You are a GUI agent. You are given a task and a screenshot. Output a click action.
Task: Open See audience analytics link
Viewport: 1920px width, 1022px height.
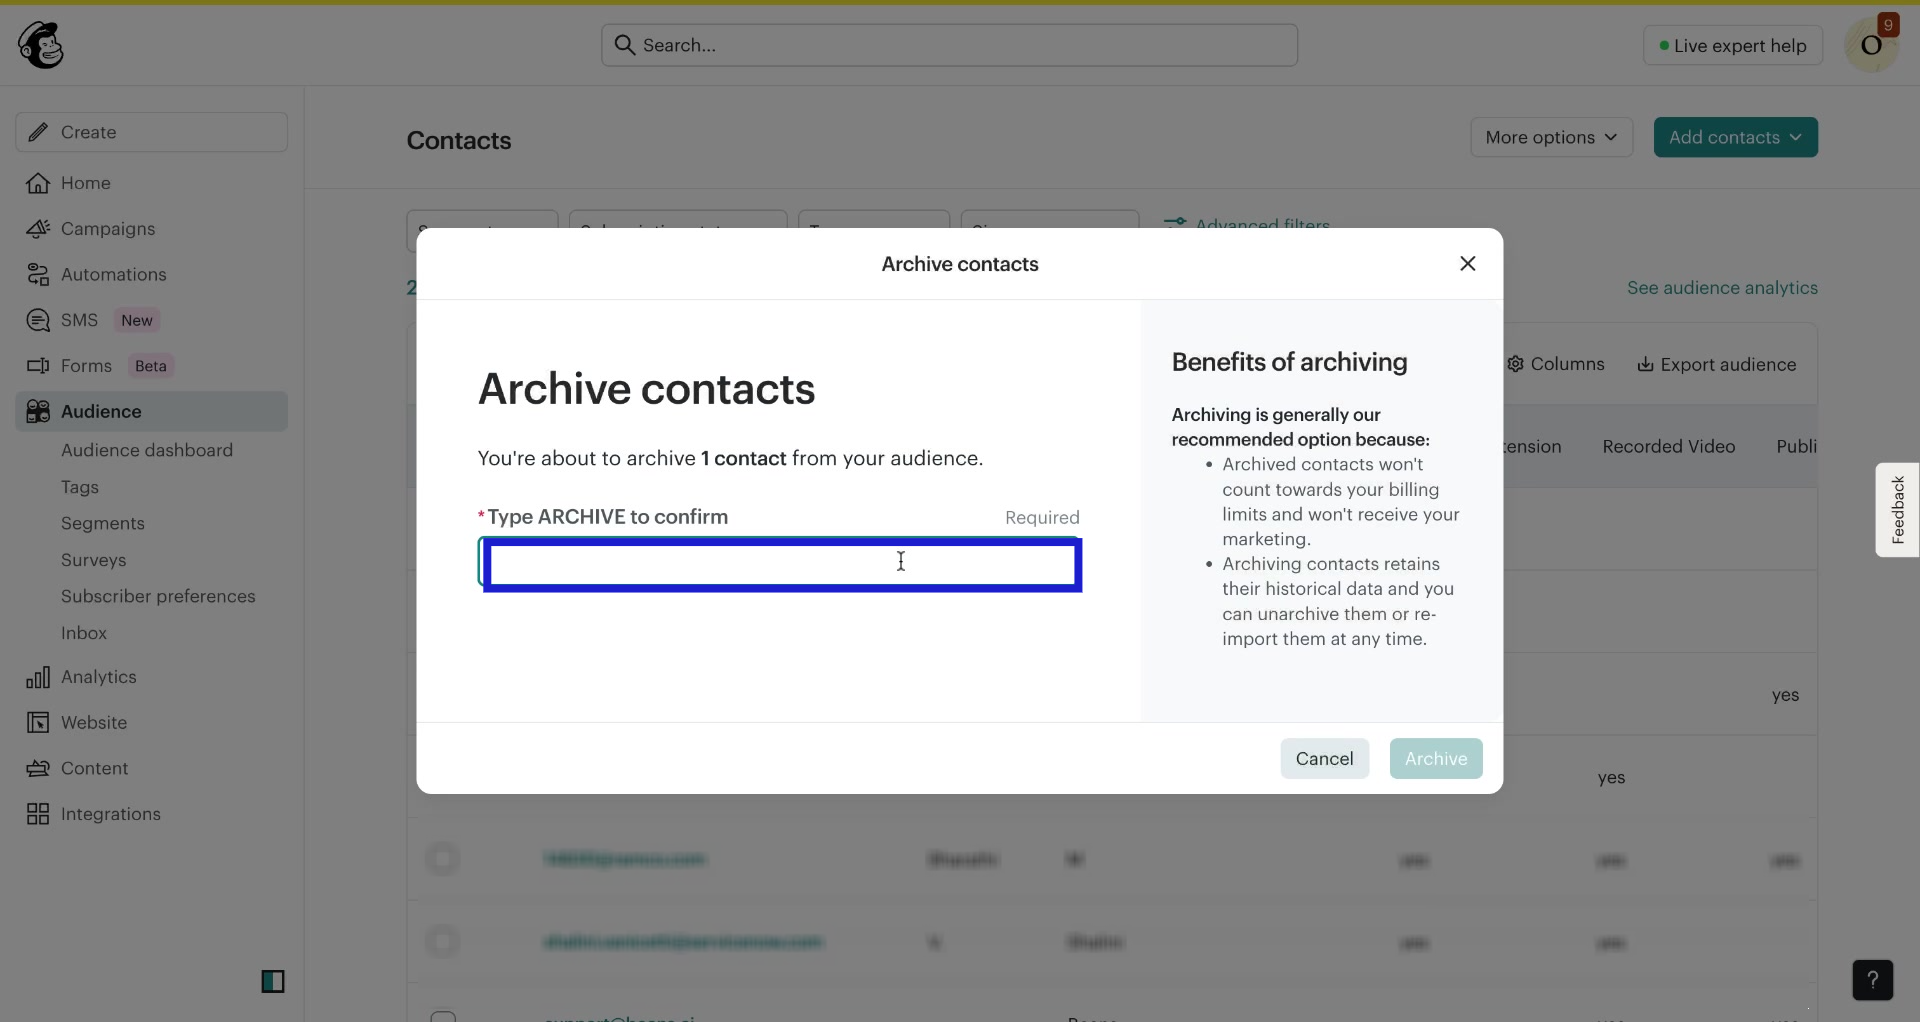(1722, 287)
